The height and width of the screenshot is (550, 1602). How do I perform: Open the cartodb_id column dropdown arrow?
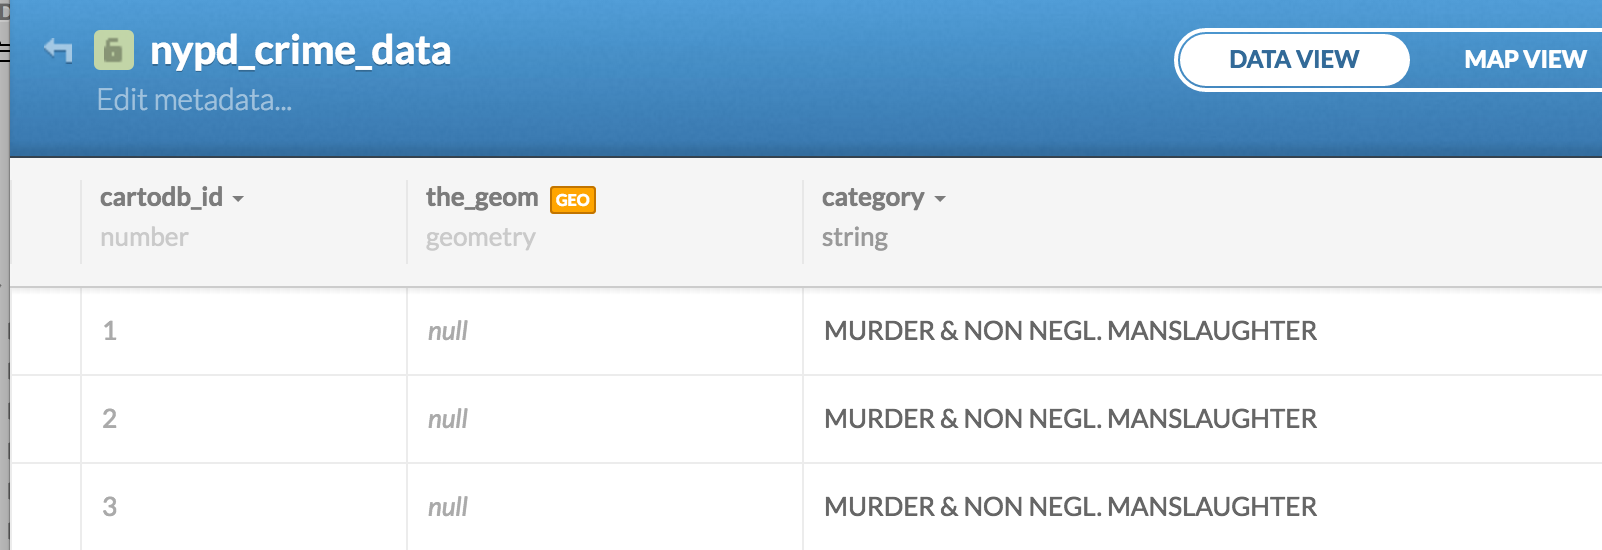(x=238, y=199)
